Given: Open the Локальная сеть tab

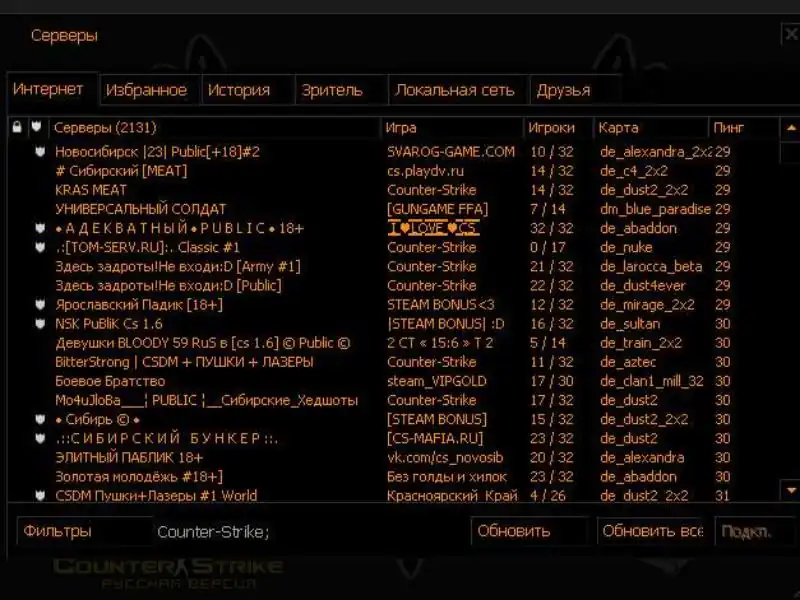Looking at the screenshot, I should [458, 90].
